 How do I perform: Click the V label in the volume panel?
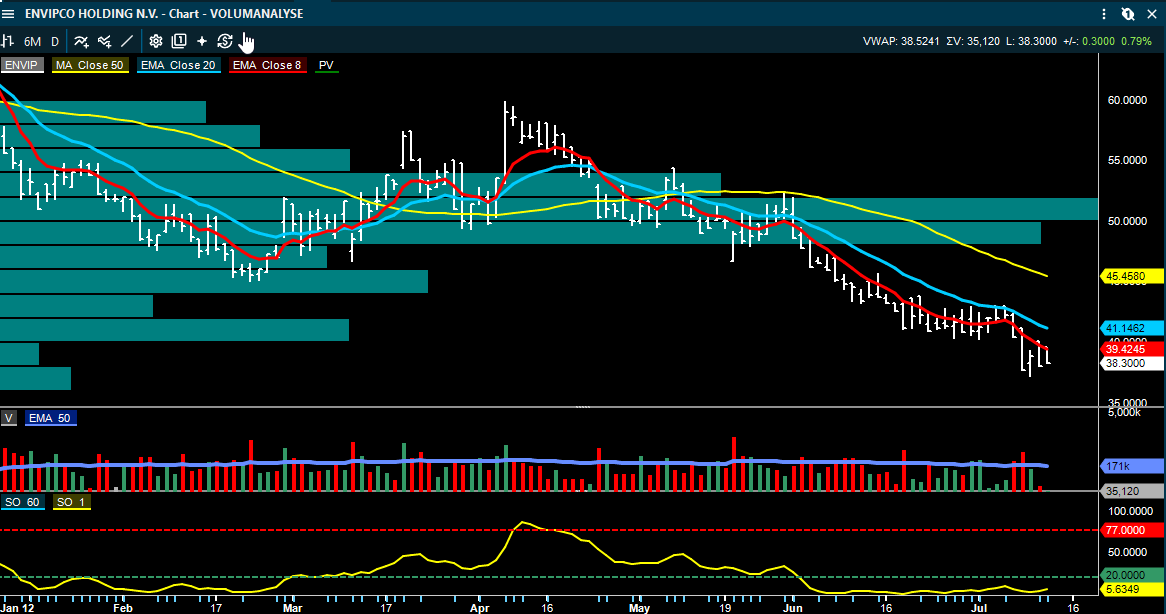(8, 419)
